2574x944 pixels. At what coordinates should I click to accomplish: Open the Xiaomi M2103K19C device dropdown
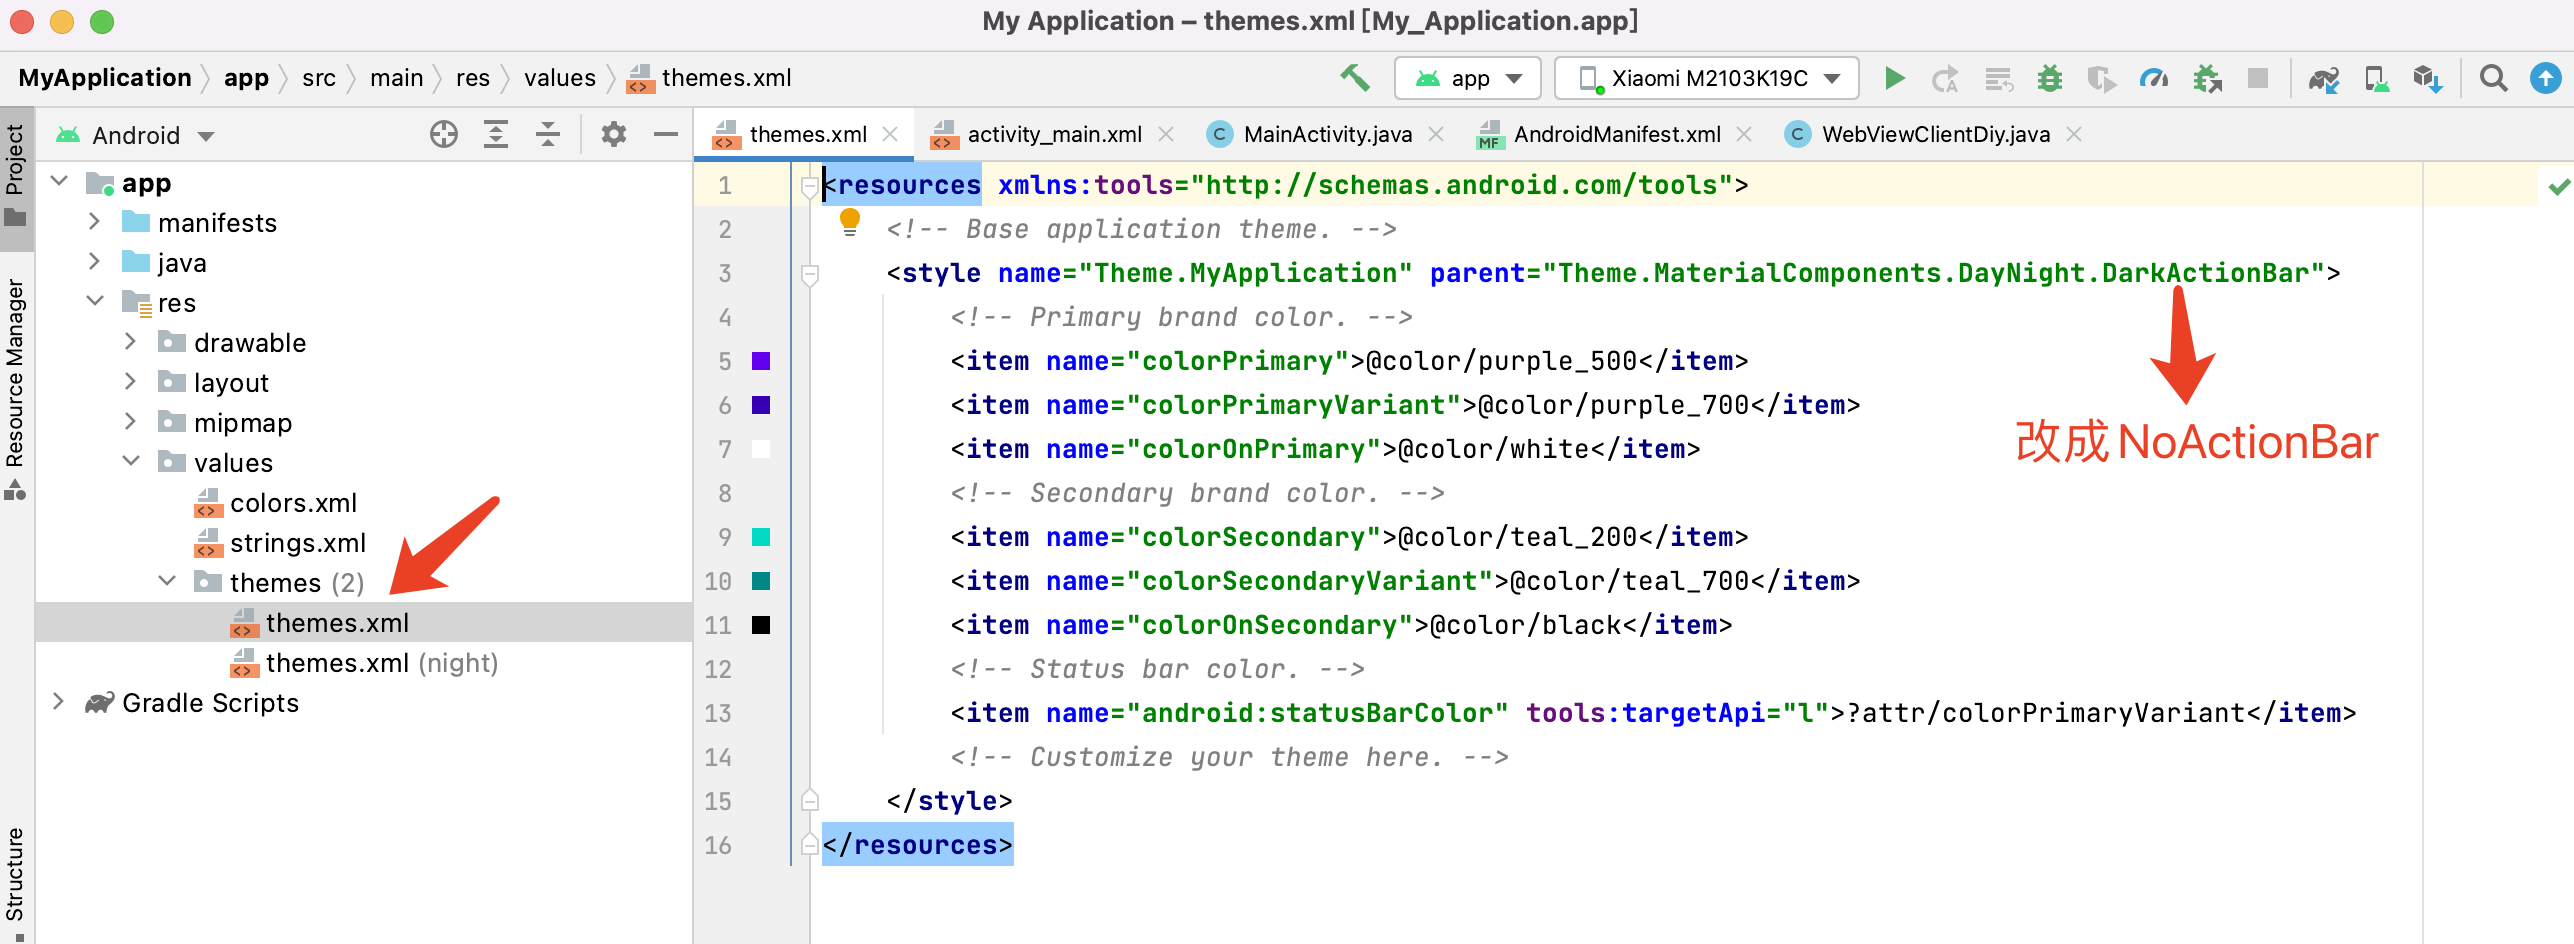(1706, 78)
